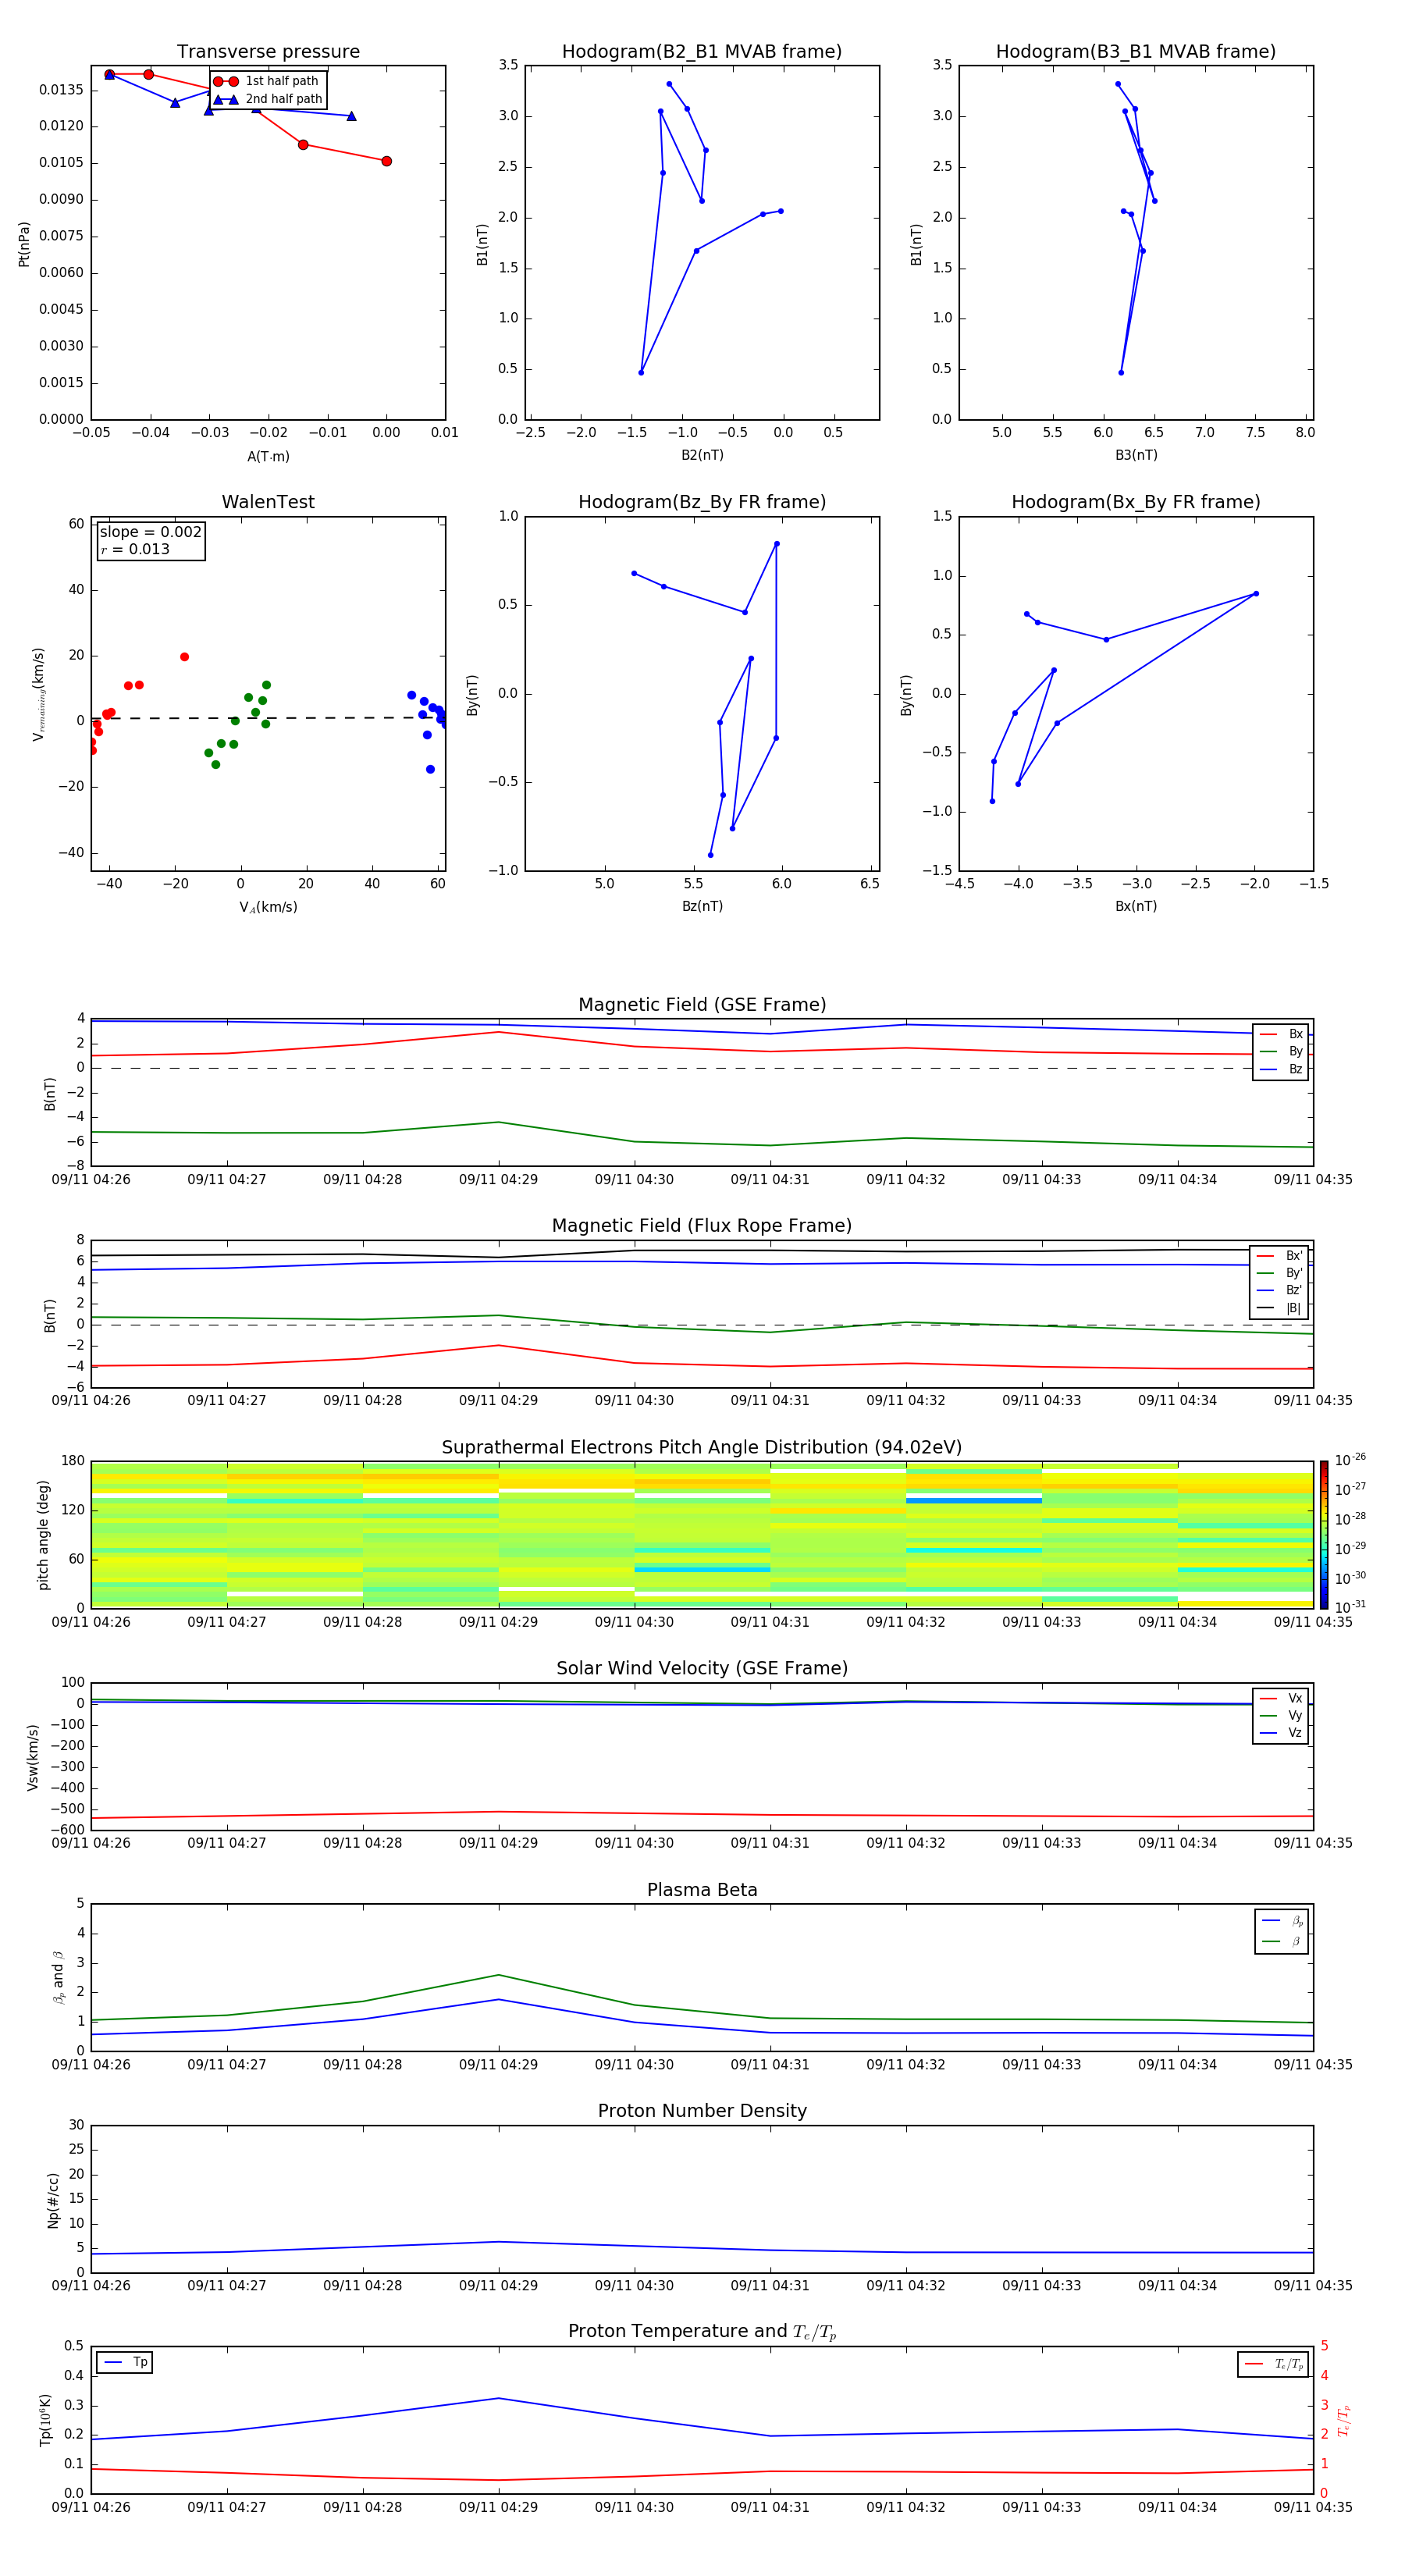The height and width of the screenshot is (2576, 1405).
Task: Click the 'Transverse pressure' plot title
Action: click(268, 51)
